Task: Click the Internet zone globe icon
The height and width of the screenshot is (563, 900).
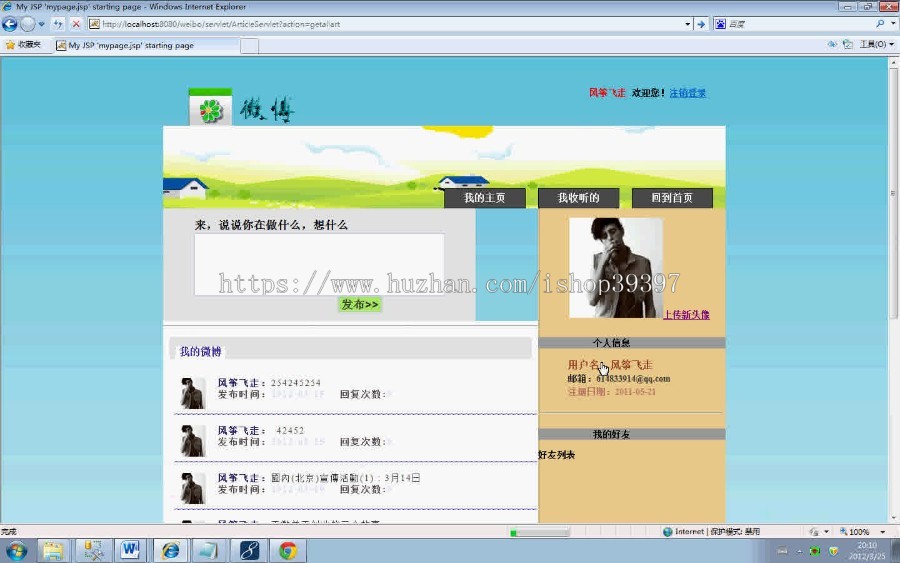Action: coord(668,532)
